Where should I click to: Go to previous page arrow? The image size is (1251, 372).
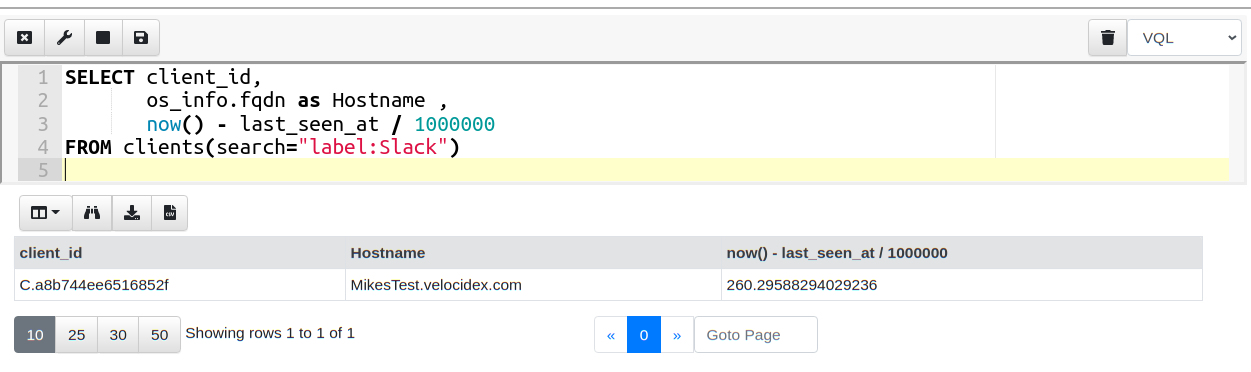(611, 335)
